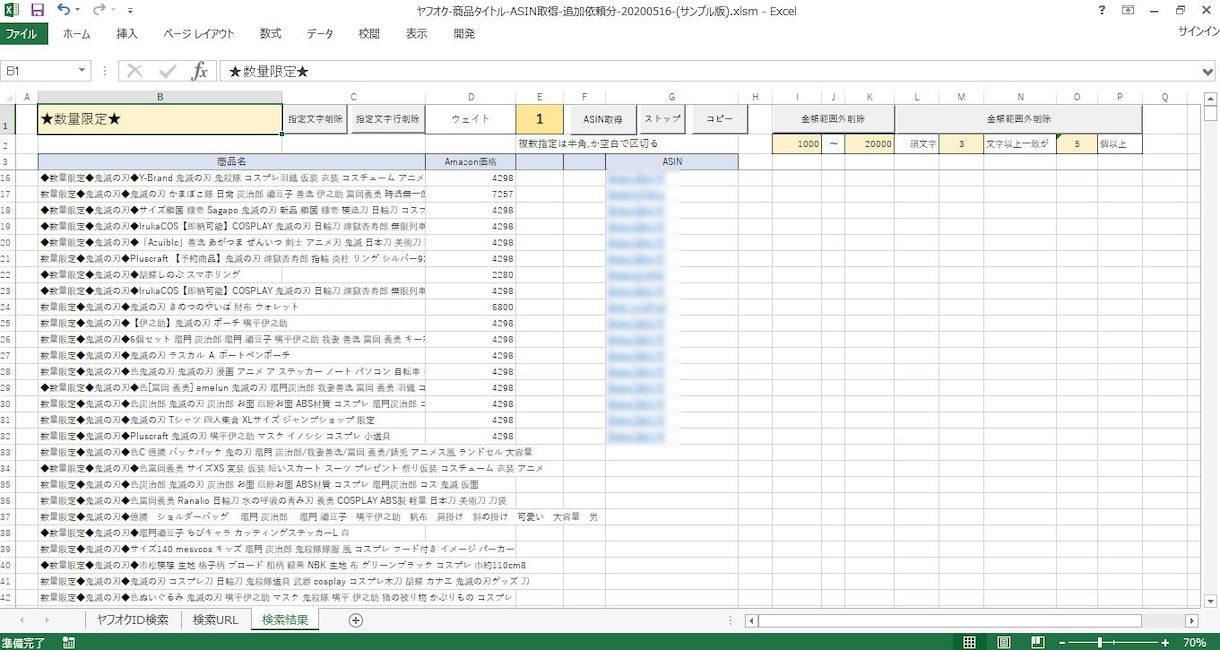
Task: Switch to the 開発 ribbon tab
Action: click(x=464, y=33)
